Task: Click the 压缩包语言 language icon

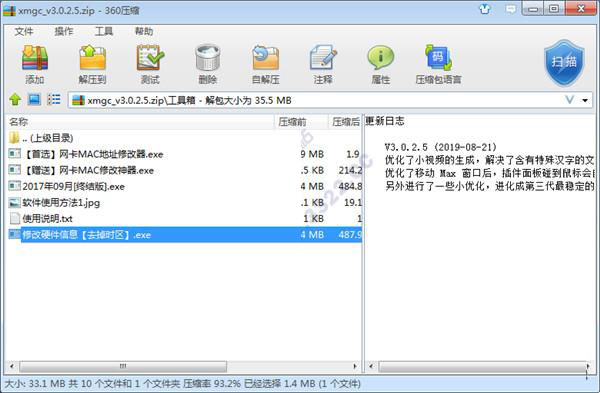Action: pyautogui.click(x=439, y=64)
